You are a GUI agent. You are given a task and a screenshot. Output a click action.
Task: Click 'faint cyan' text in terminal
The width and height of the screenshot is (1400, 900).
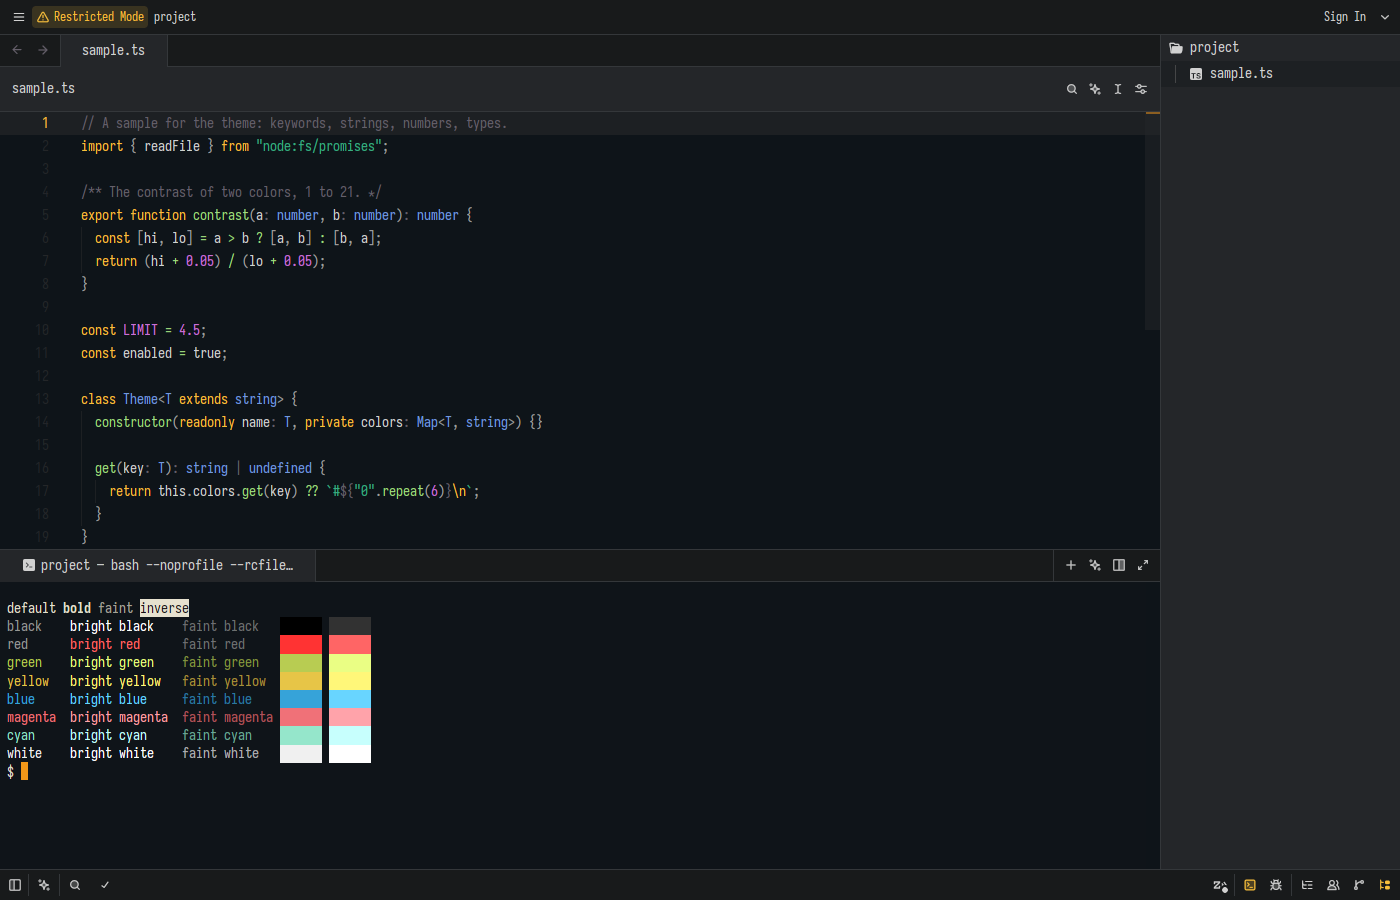click(217, 735)
